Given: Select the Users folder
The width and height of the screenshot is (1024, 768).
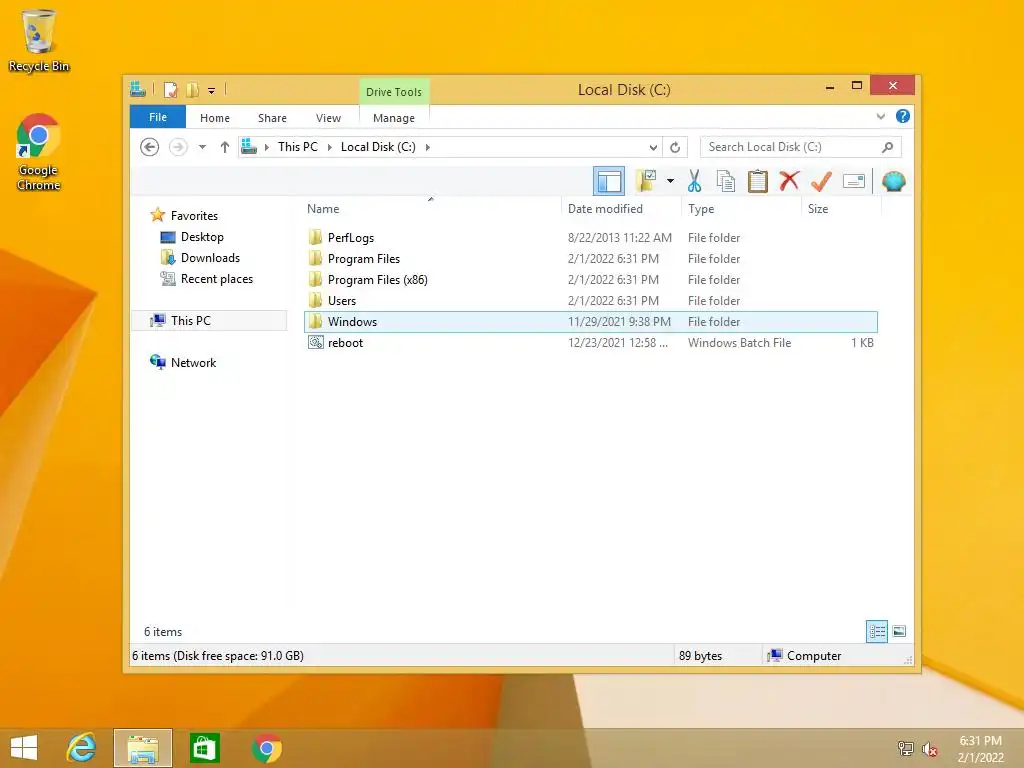Looking at the screenshot, I should pos(591,300).
